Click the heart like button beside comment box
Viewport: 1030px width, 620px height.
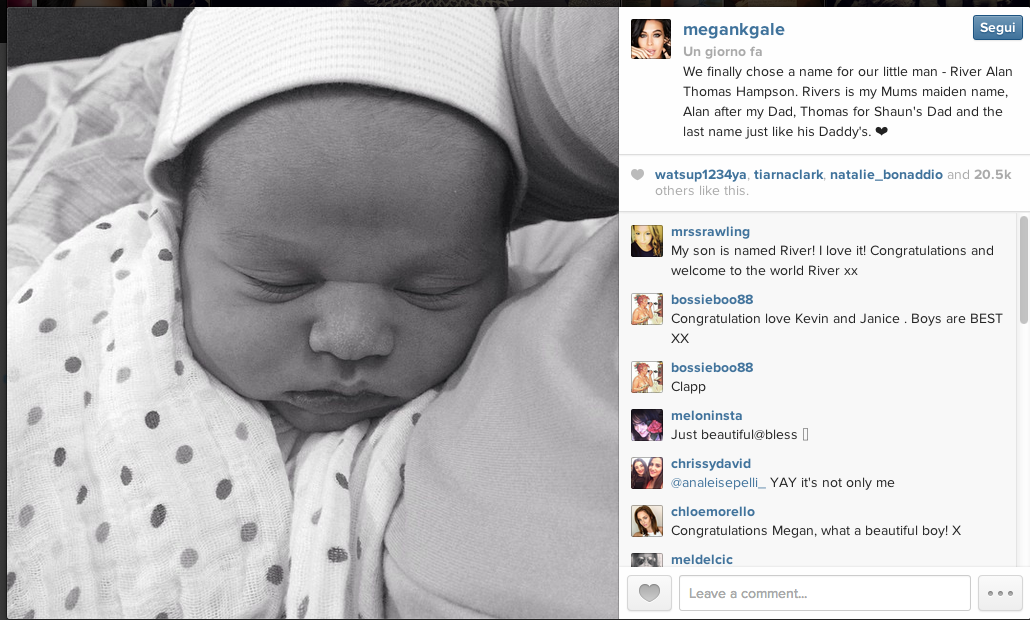pos(649,593)
